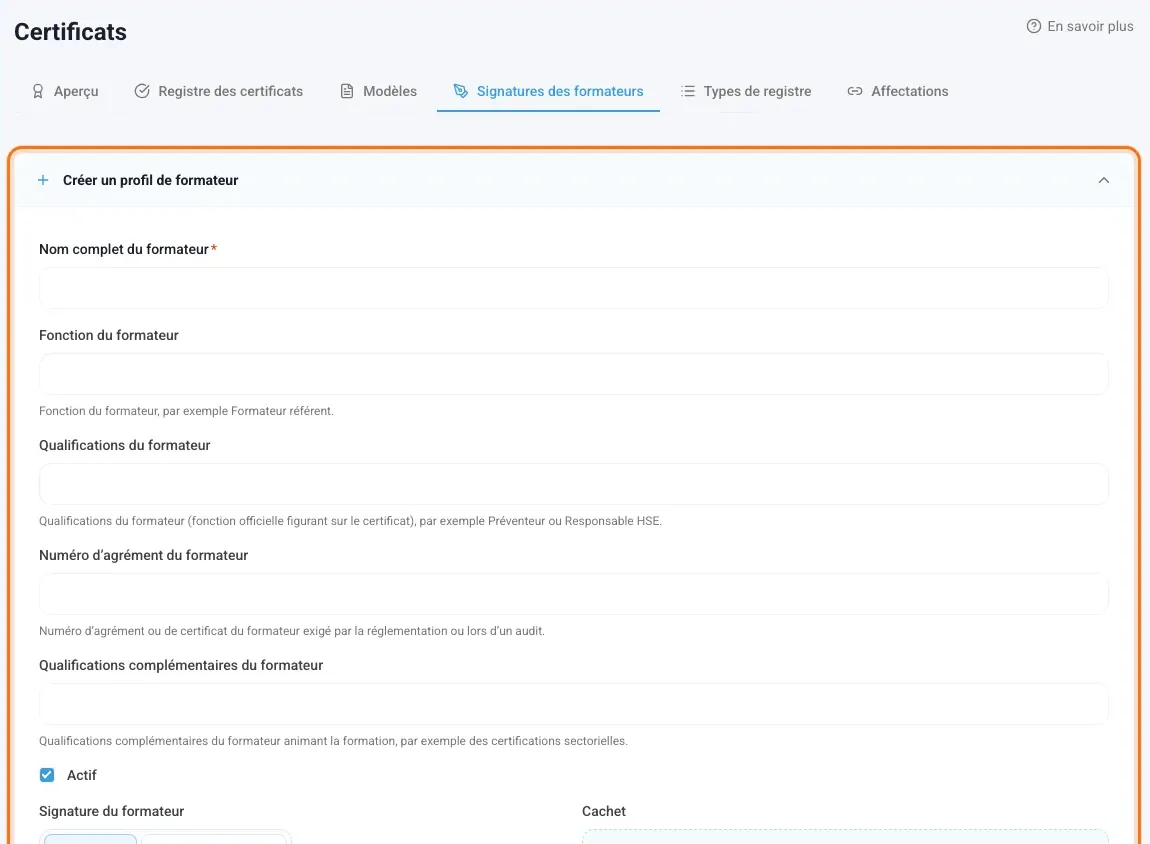The height and width of the screenshot is (844, 1150).
Task: Focus the Fonction du formateur field
Action: pos(574,374)
